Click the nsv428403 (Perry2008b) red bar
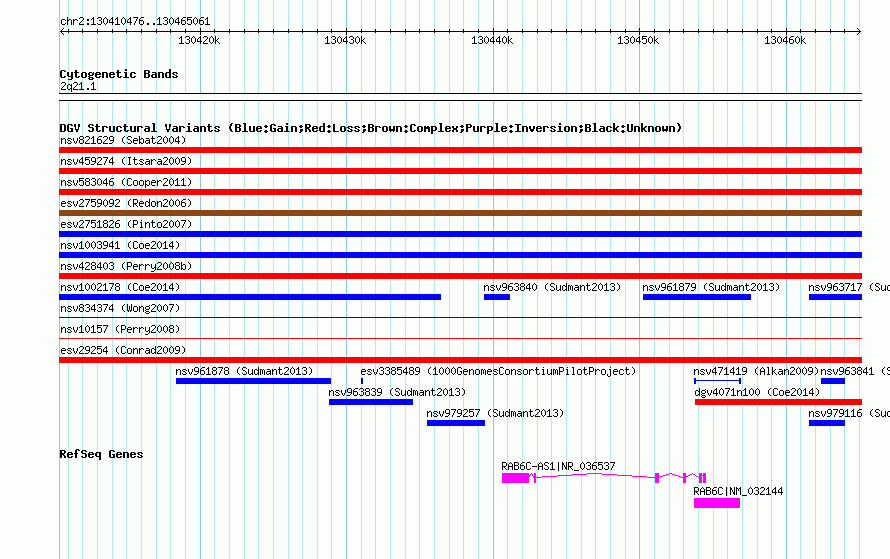The width and height of the screenshot is (890, 559). point(460,276)
